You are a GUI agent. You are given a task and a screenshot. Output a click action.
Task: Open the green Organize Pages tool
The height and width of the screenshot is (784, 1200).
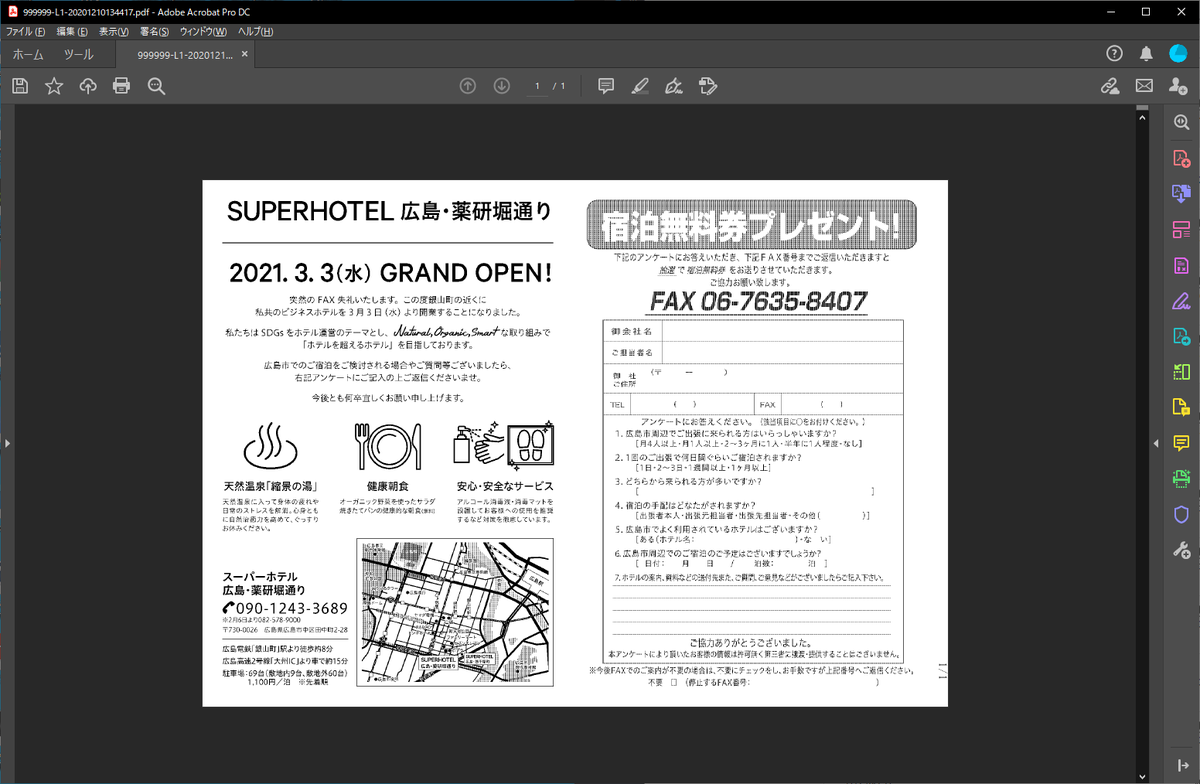pos(1181,372)
